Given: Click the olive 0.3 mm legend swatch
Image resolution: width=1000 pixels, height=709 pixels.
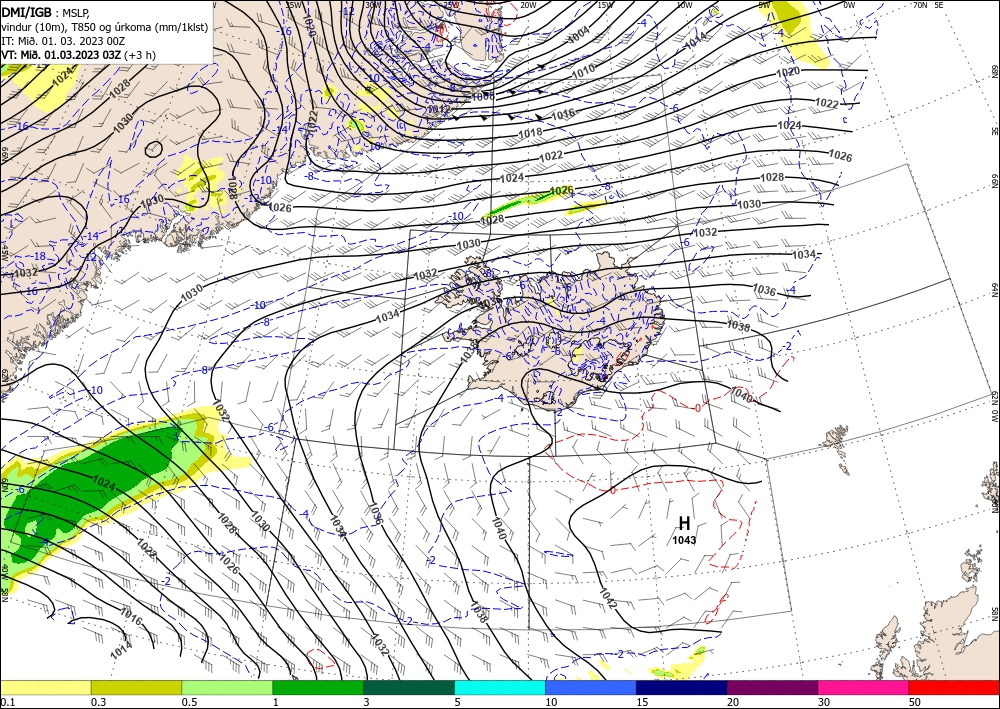Looking at the screenshot, I should pos(136,687).
